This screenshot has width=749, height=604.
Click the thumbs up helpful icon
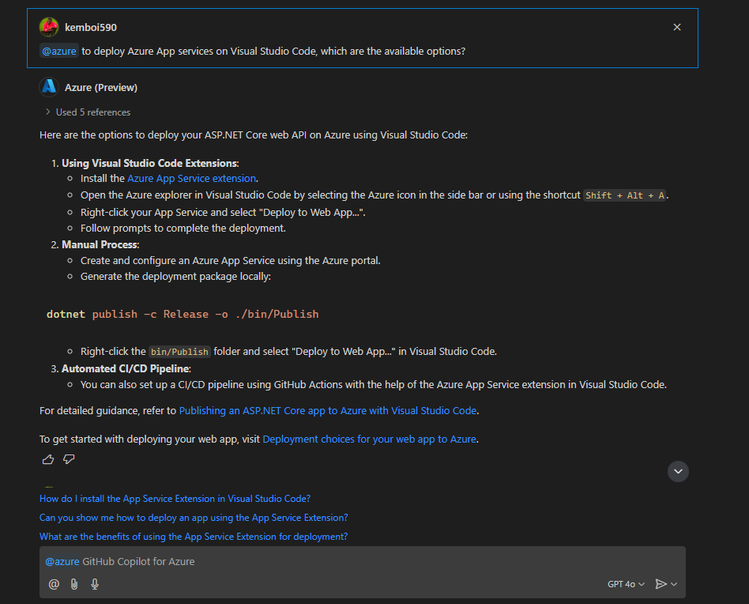pyautogui.click(x=48, y=460)
